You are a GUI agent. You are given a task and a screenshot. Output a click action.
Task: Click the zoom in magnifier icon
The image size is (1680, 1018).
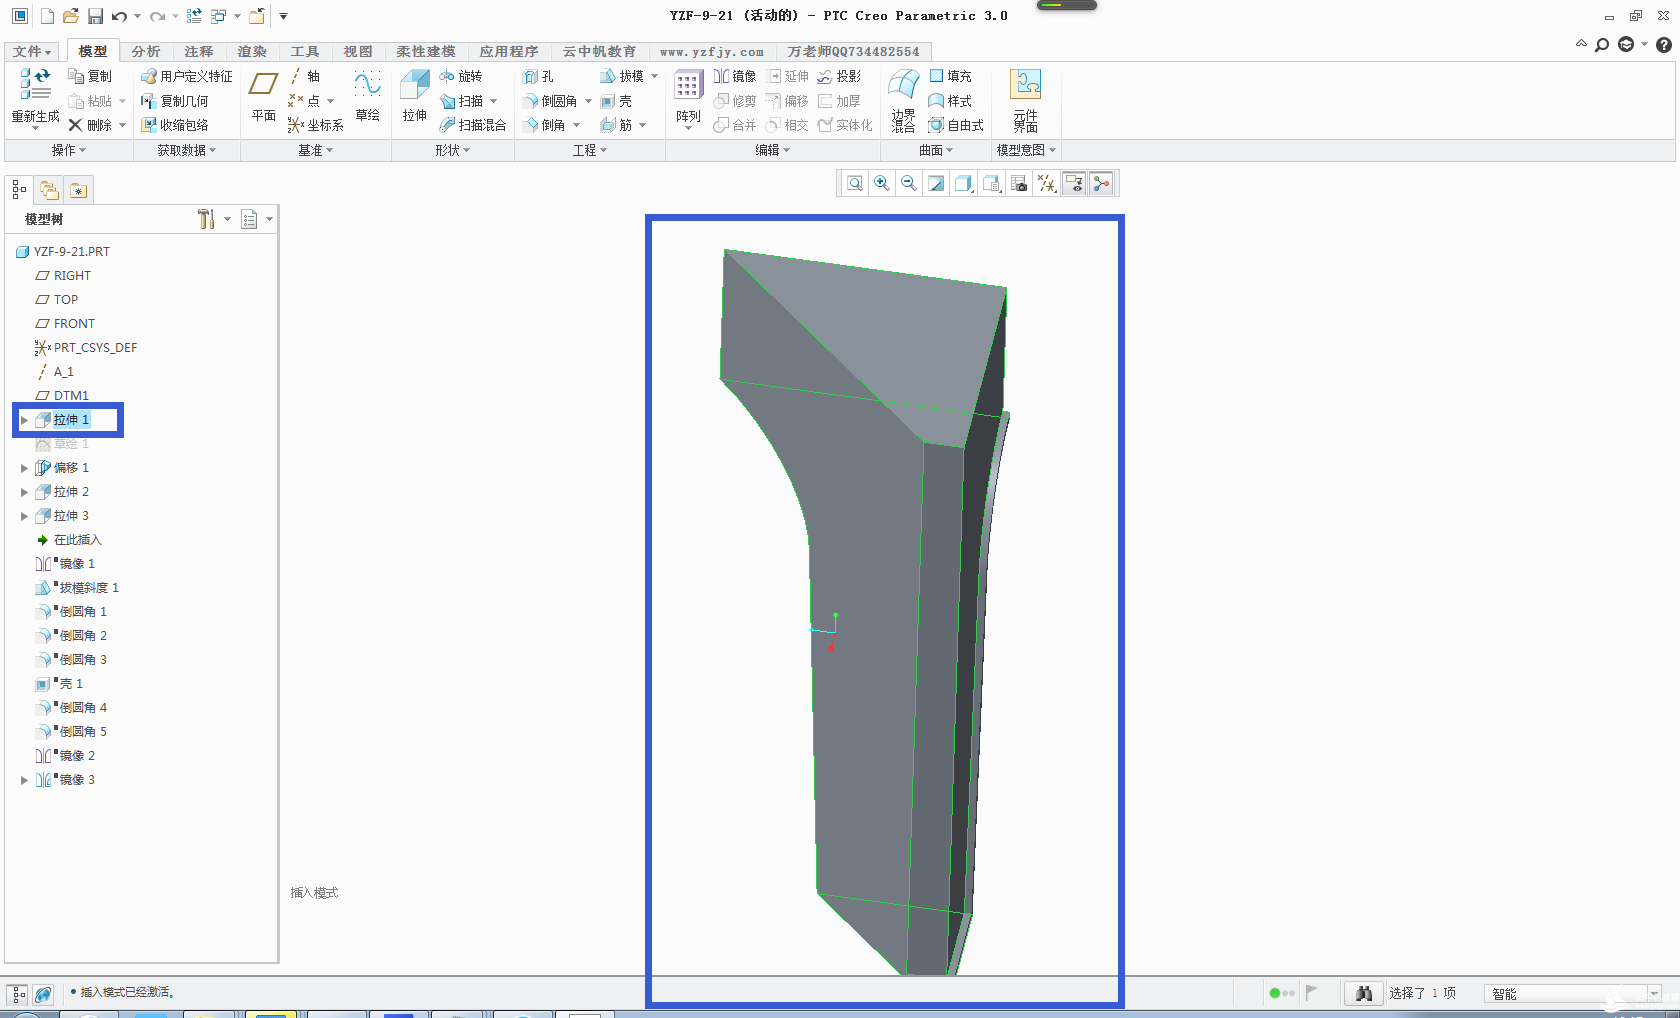pyautogui.click(x=881, y=183)
